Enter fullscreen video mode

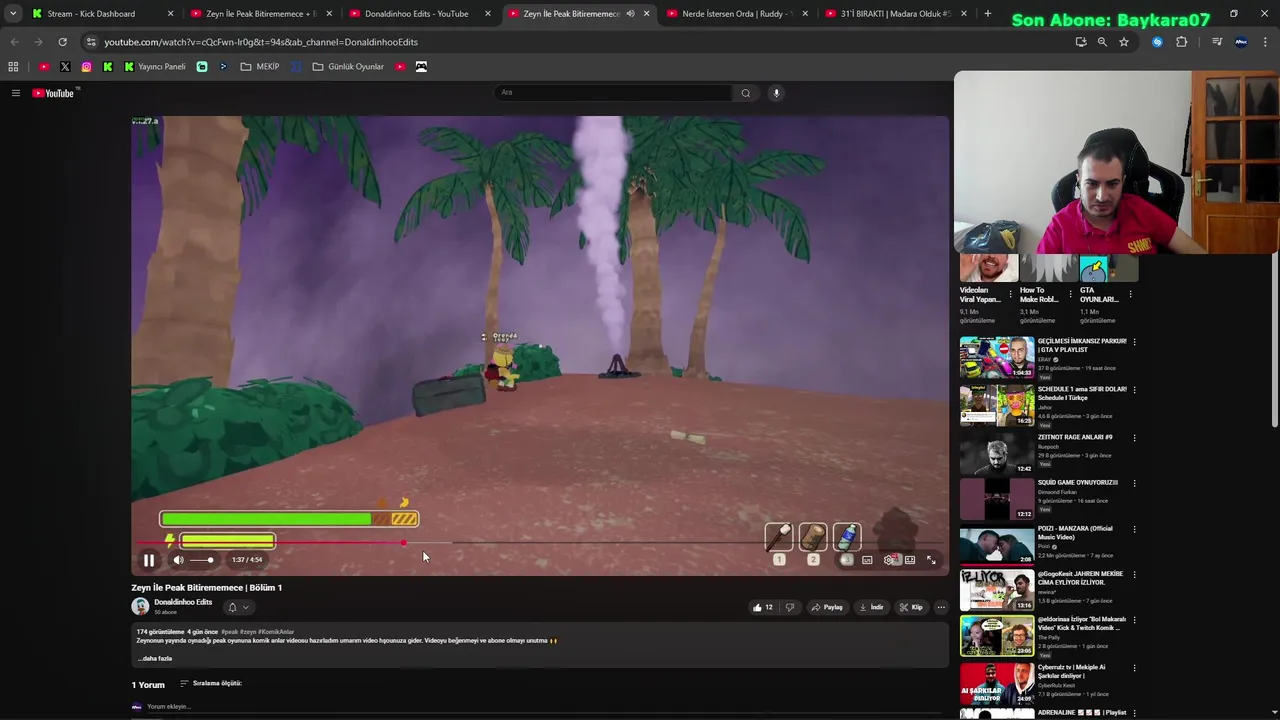[x=931, y=560]
